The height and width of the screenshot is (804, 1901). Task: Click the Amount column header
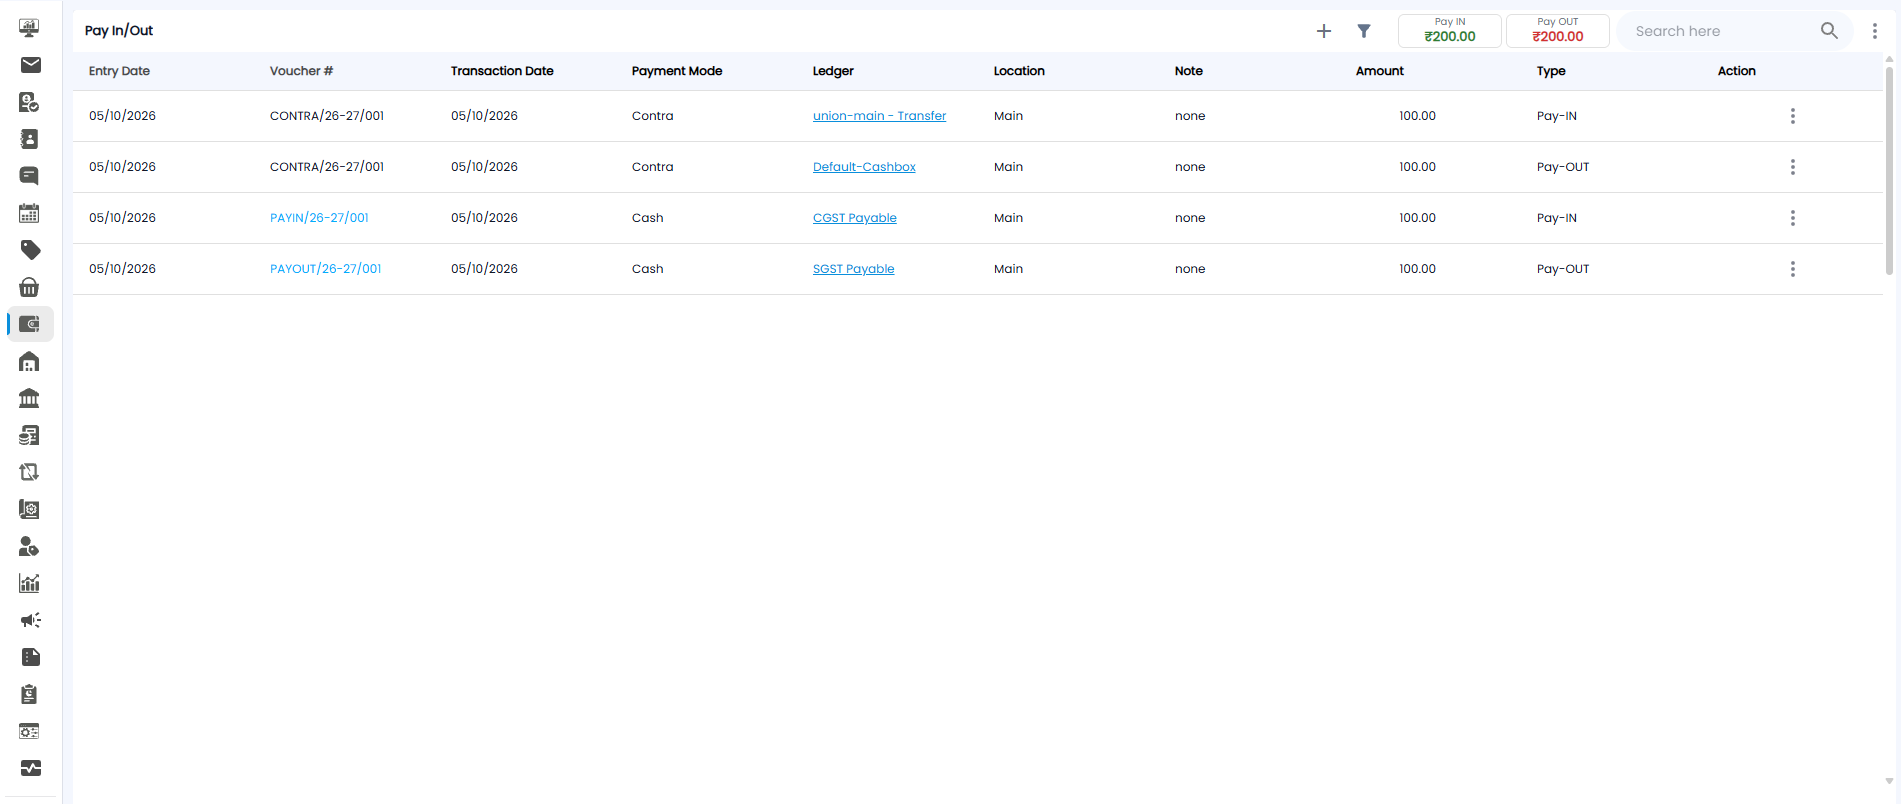click(x=1380, y=71)
